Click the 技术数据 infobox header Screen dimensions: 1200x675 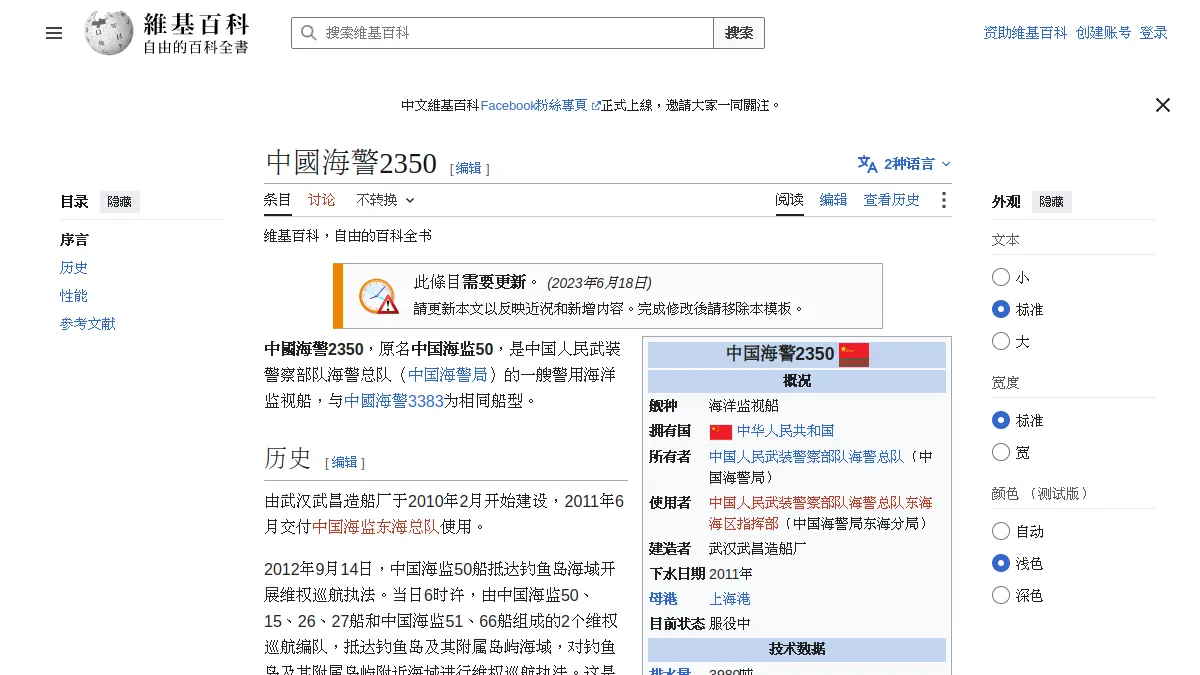tap(797, 650)
